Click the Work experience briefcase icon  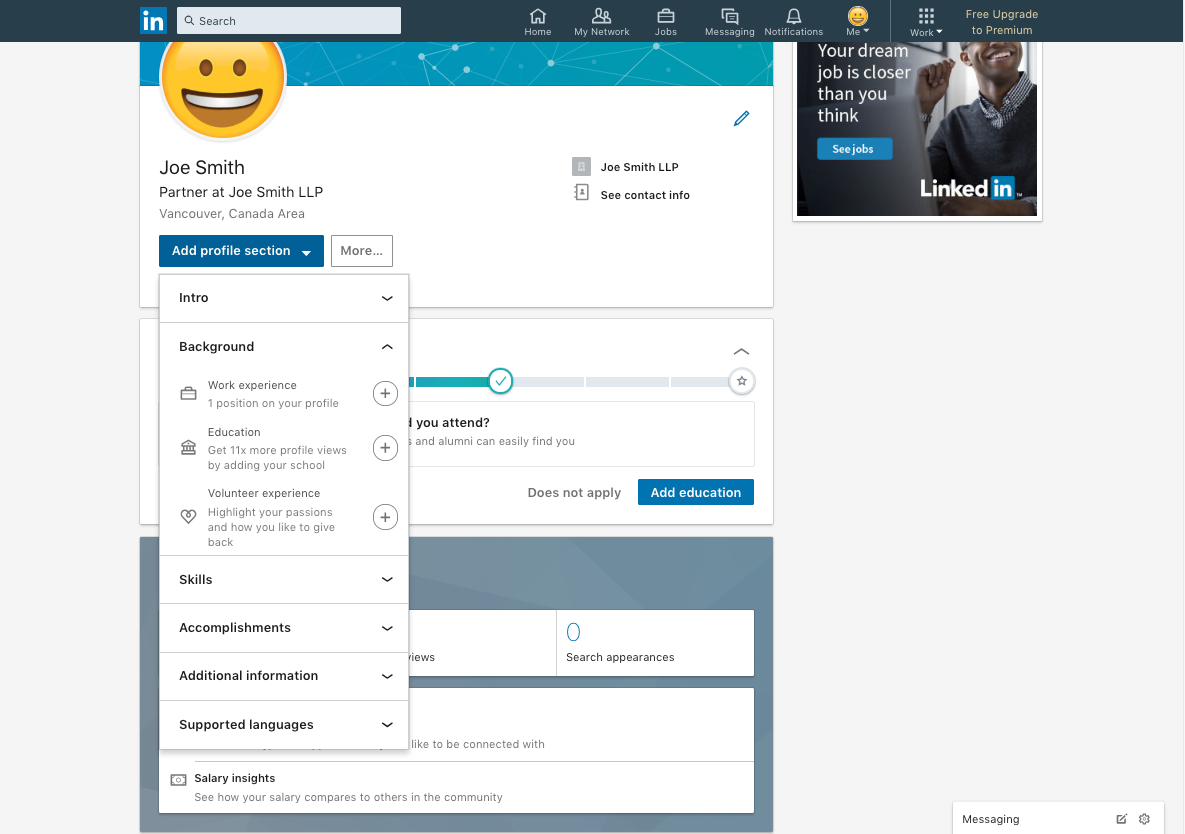point(188,394)
